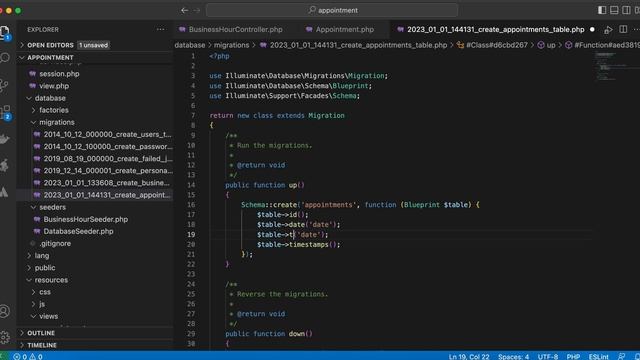Toggle secondary sidebar layout icon
The height and width of the screenshot is (360, 640).
(626, 10)
